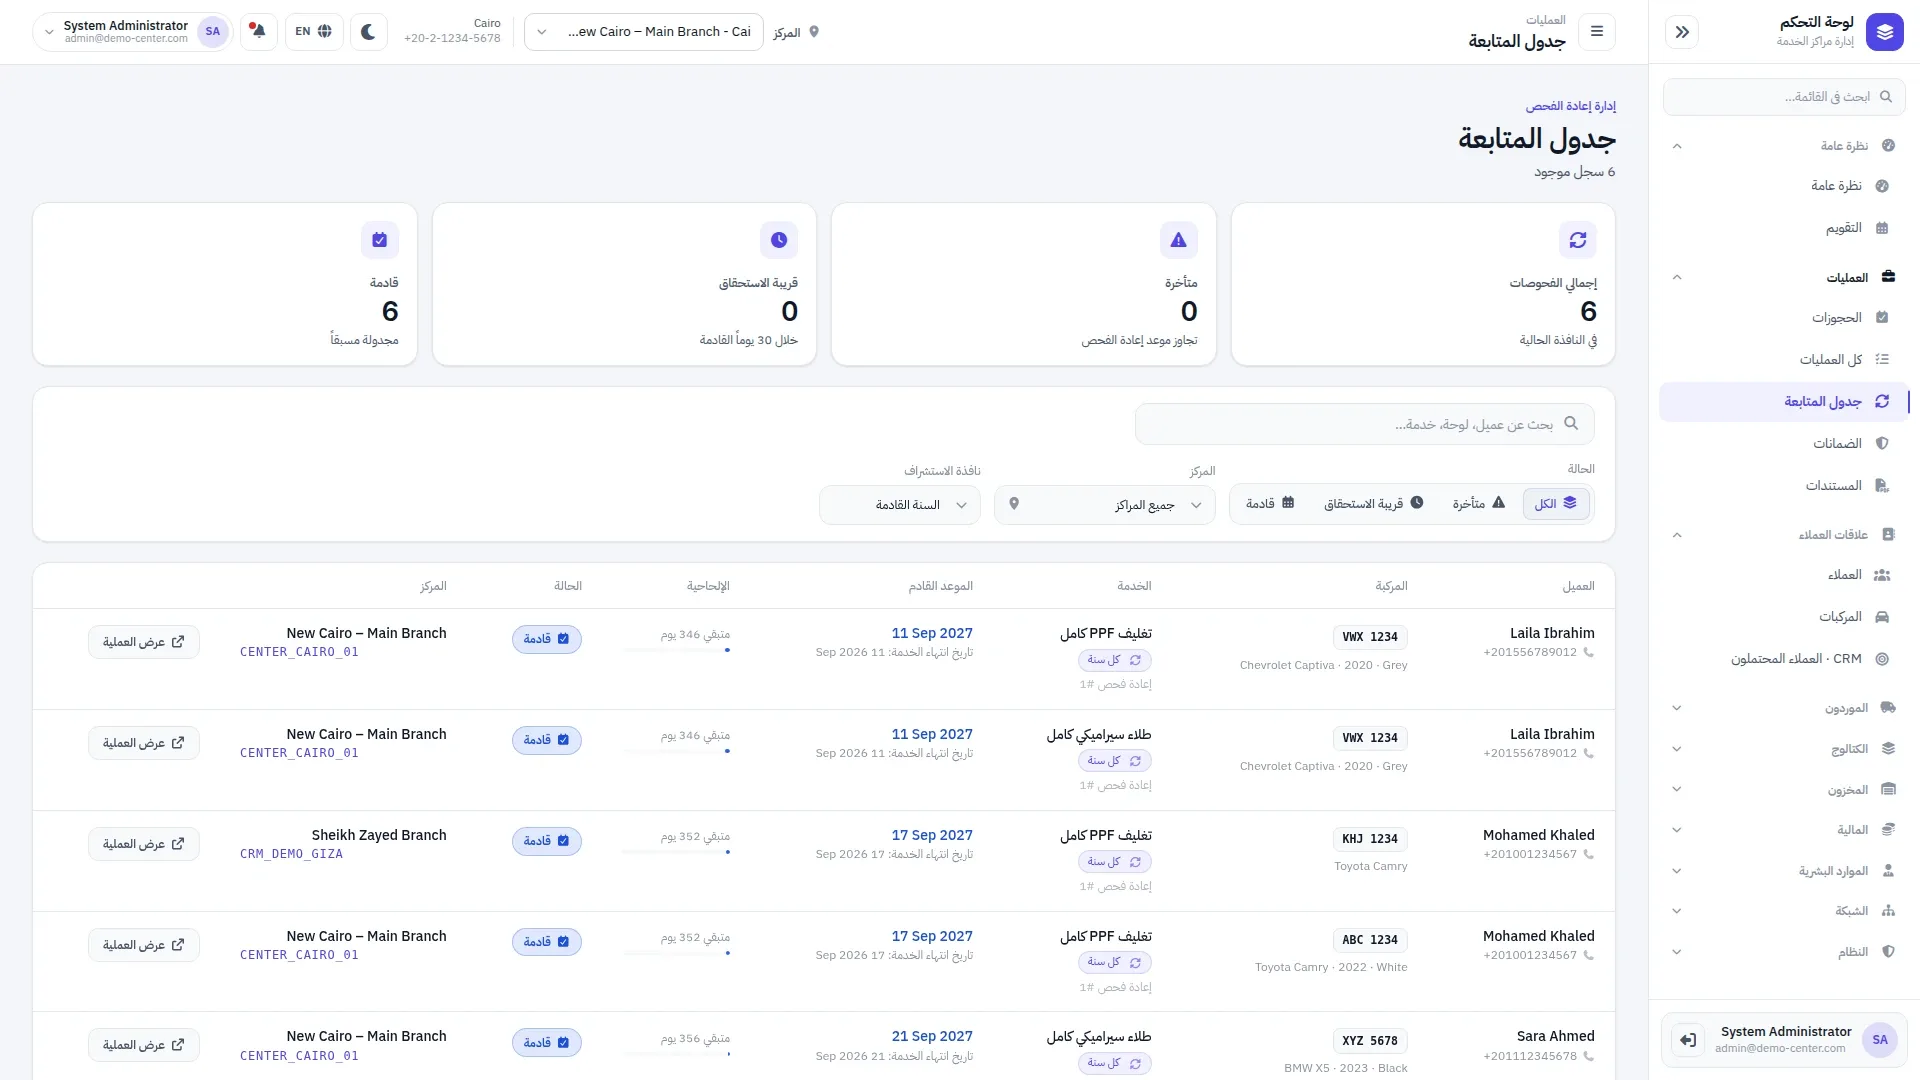Click عرض العملية for Sara Ahmed row
Viewport: 1920px width, 1080px height.
pyautogui.click(x=144, y=1045)
